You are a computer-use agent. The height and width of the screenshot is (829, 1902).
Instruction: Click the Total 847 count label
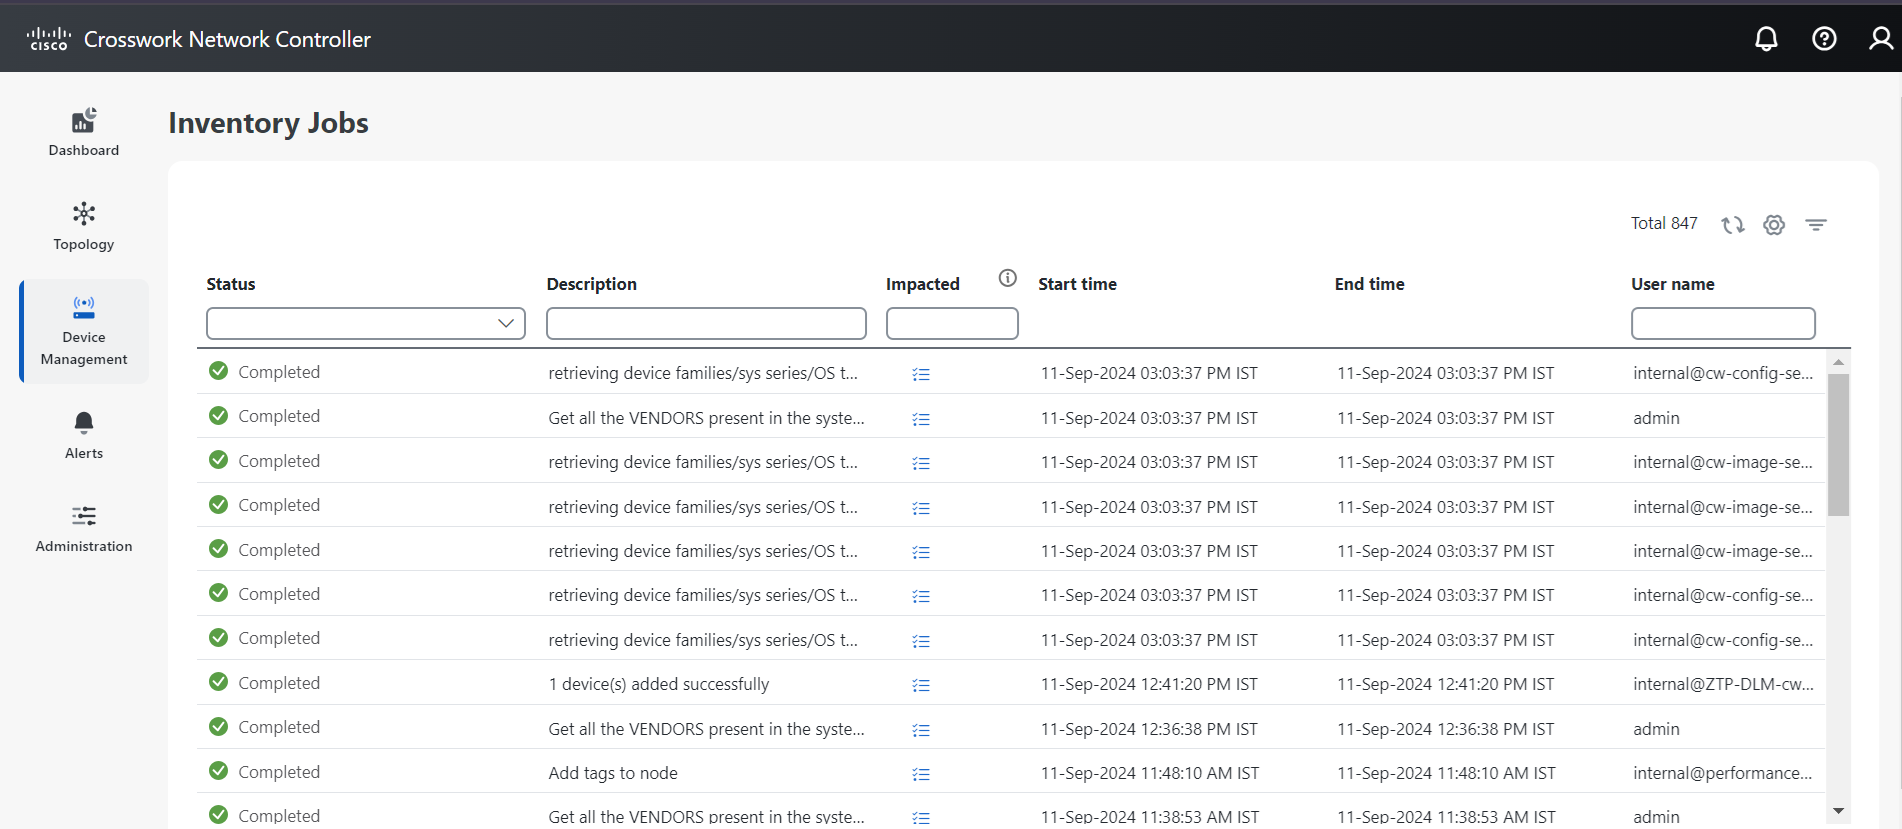[1664, 223]
